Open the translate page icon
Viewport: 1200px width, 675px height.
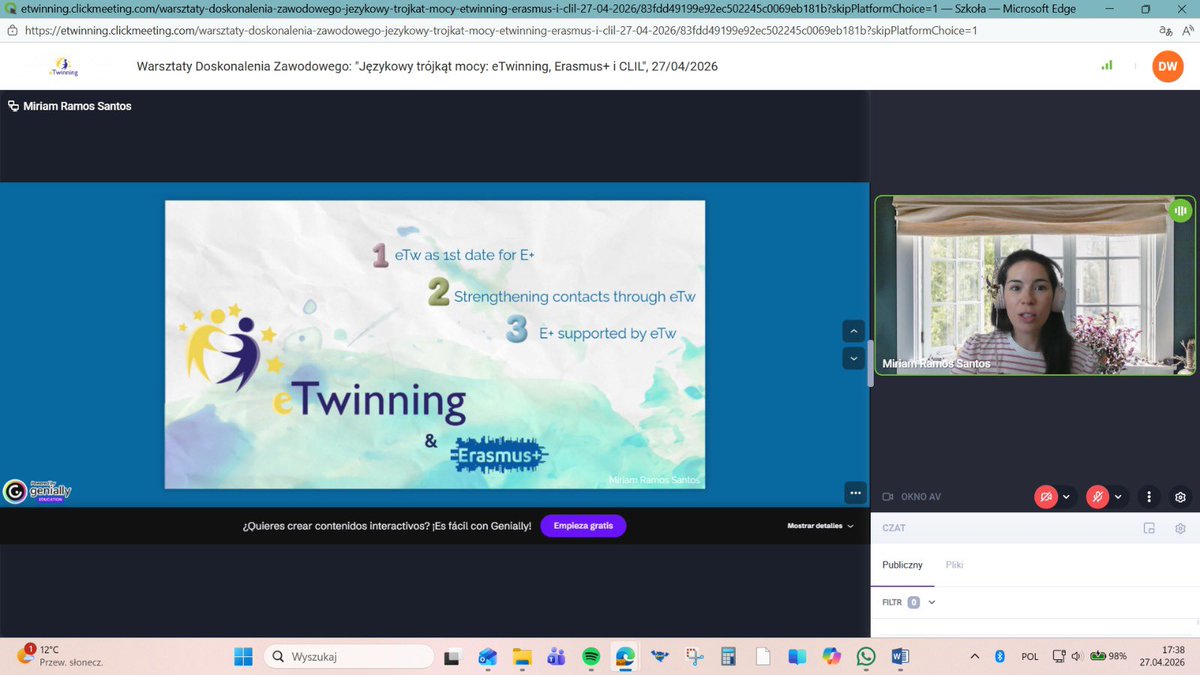[1165, 30]
